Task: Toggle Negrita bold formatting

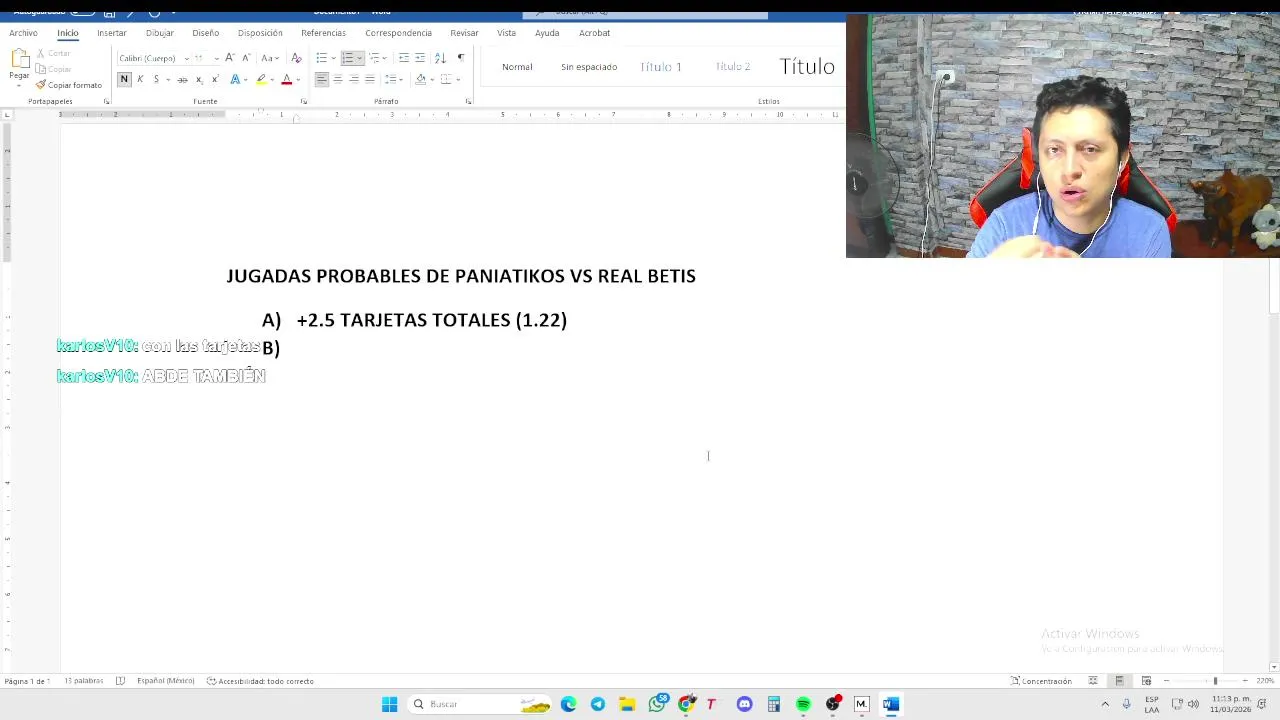Action: (124, 79)
